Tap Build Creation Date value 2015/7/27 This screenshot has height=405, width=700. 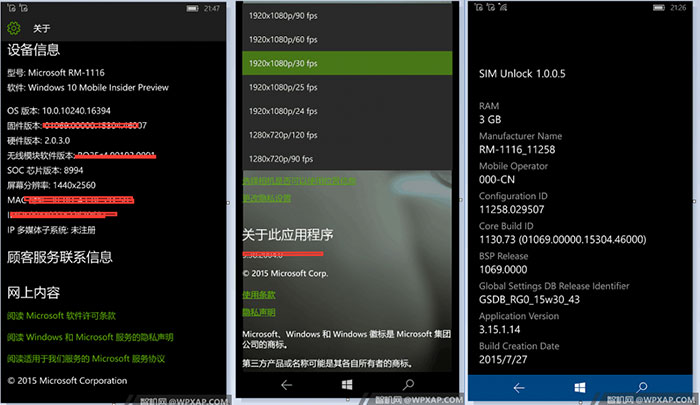coord(503,359)
